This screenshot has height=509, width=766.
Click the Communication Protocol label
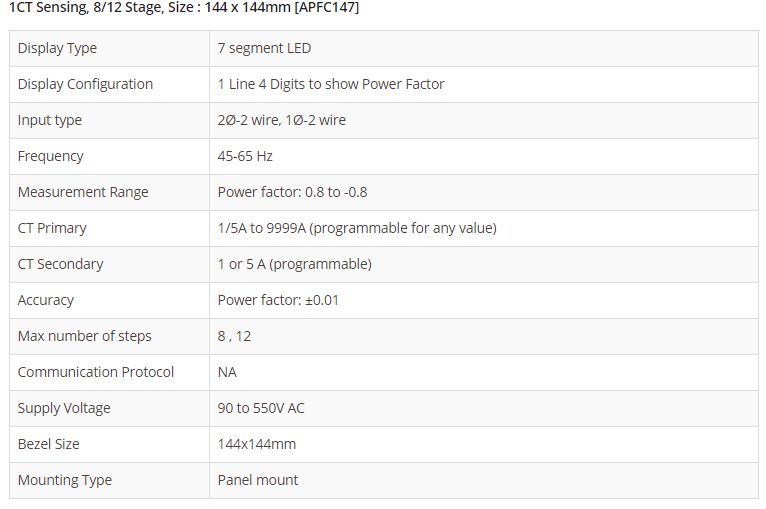96,372
